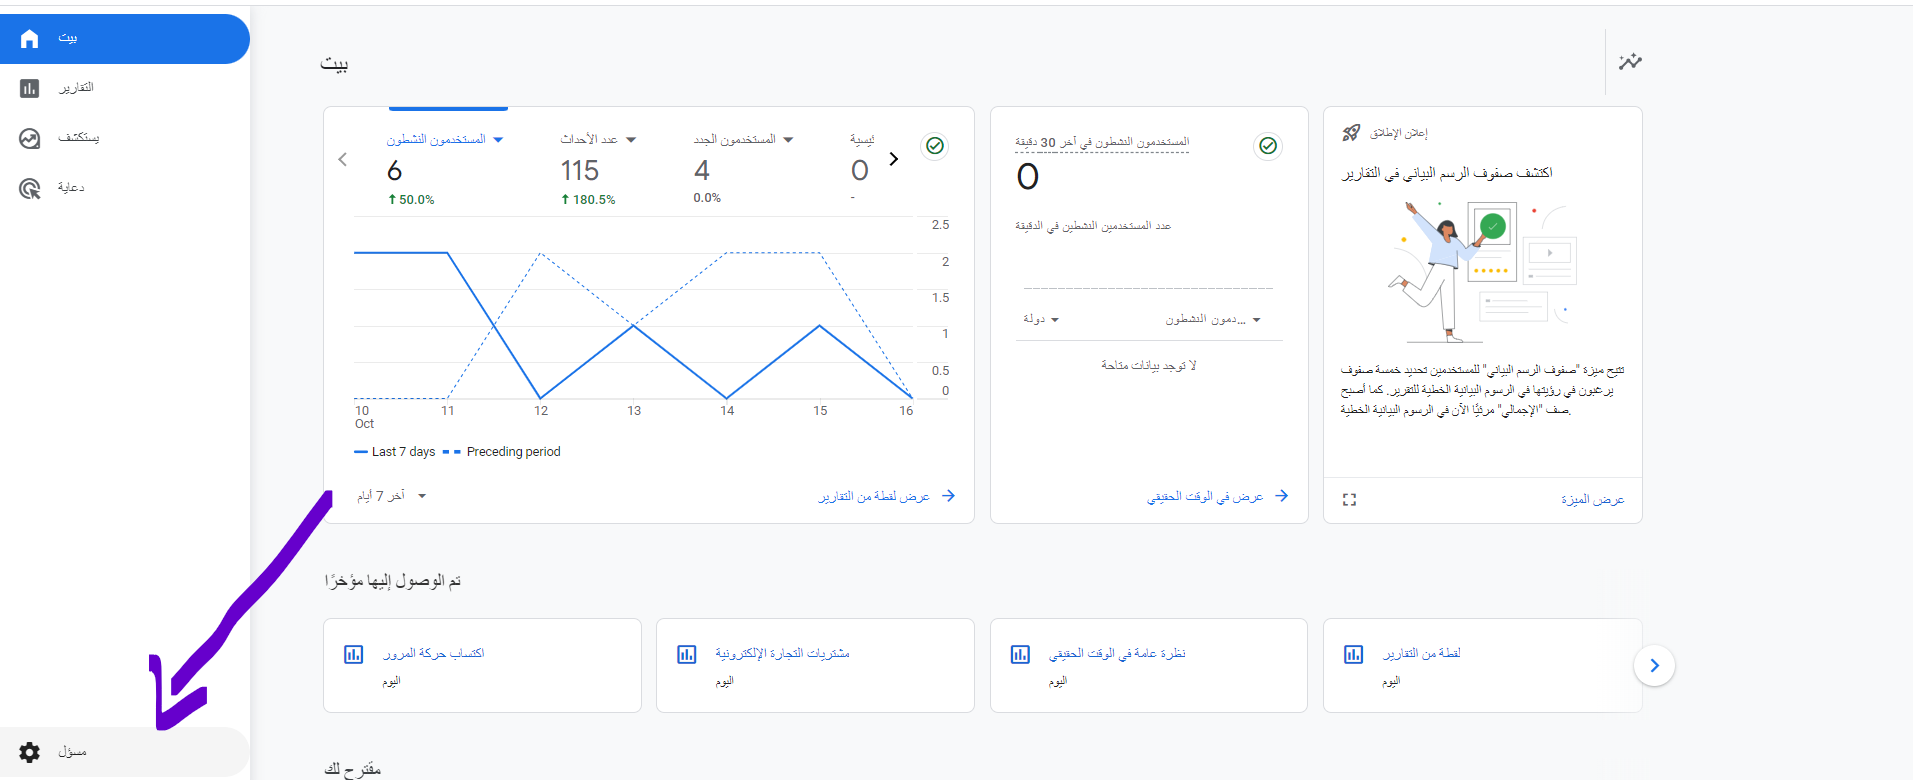The width and height of the screenshot is (1913, 780).
Task: Click green check status on realtime card
Action: coord(1268,146)
